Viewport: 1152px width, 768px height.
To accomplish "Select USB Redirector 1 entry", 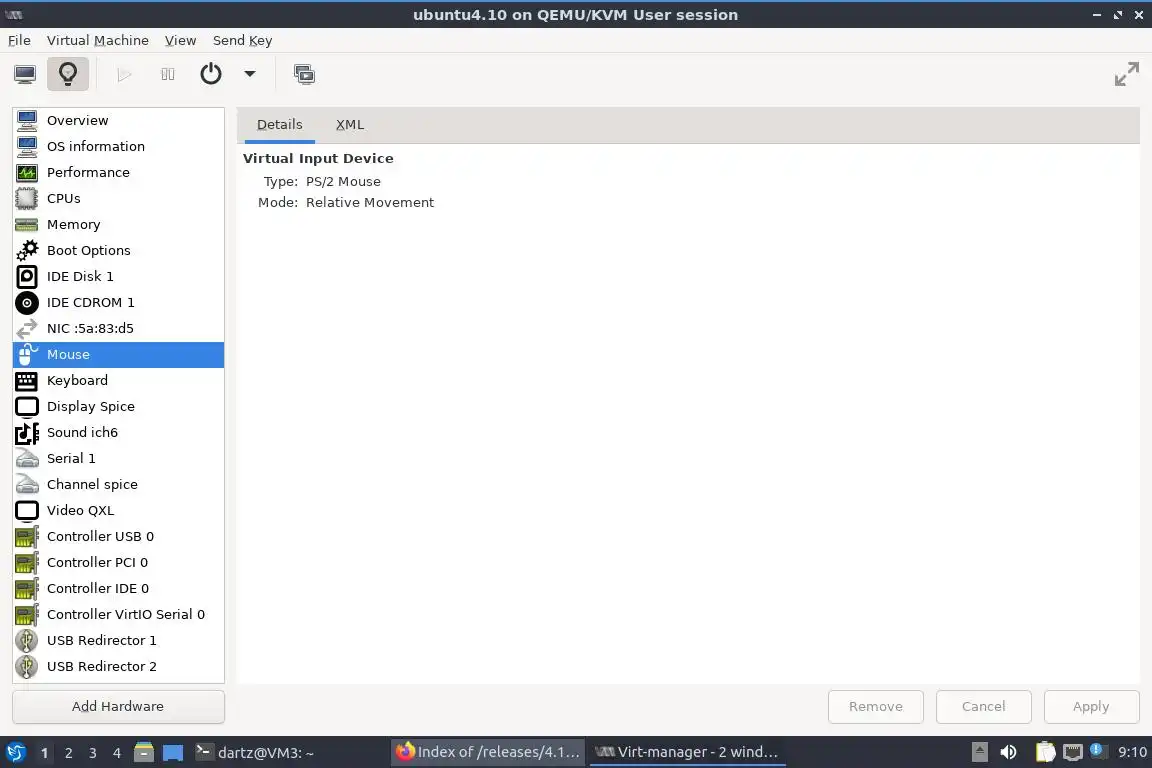I will point(118,641).
